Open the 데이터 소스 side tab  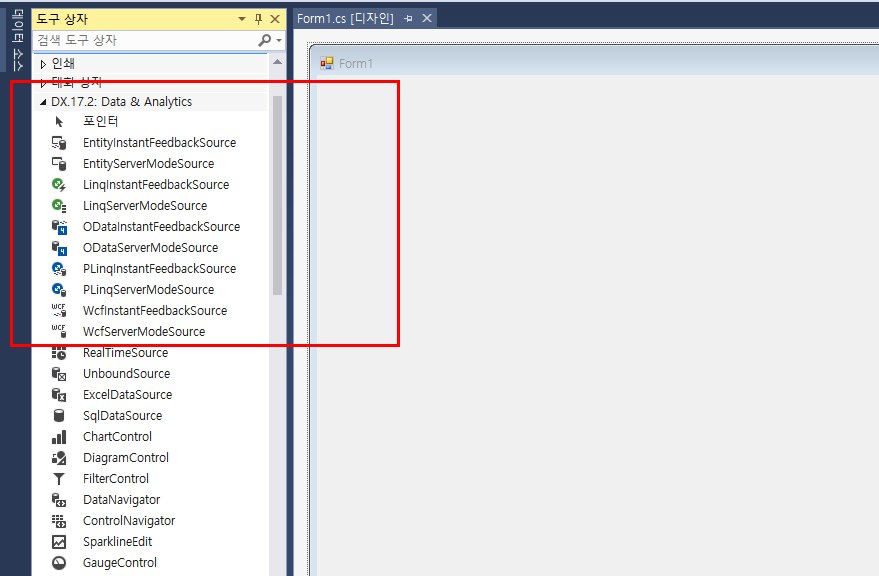tap(17, 40)
